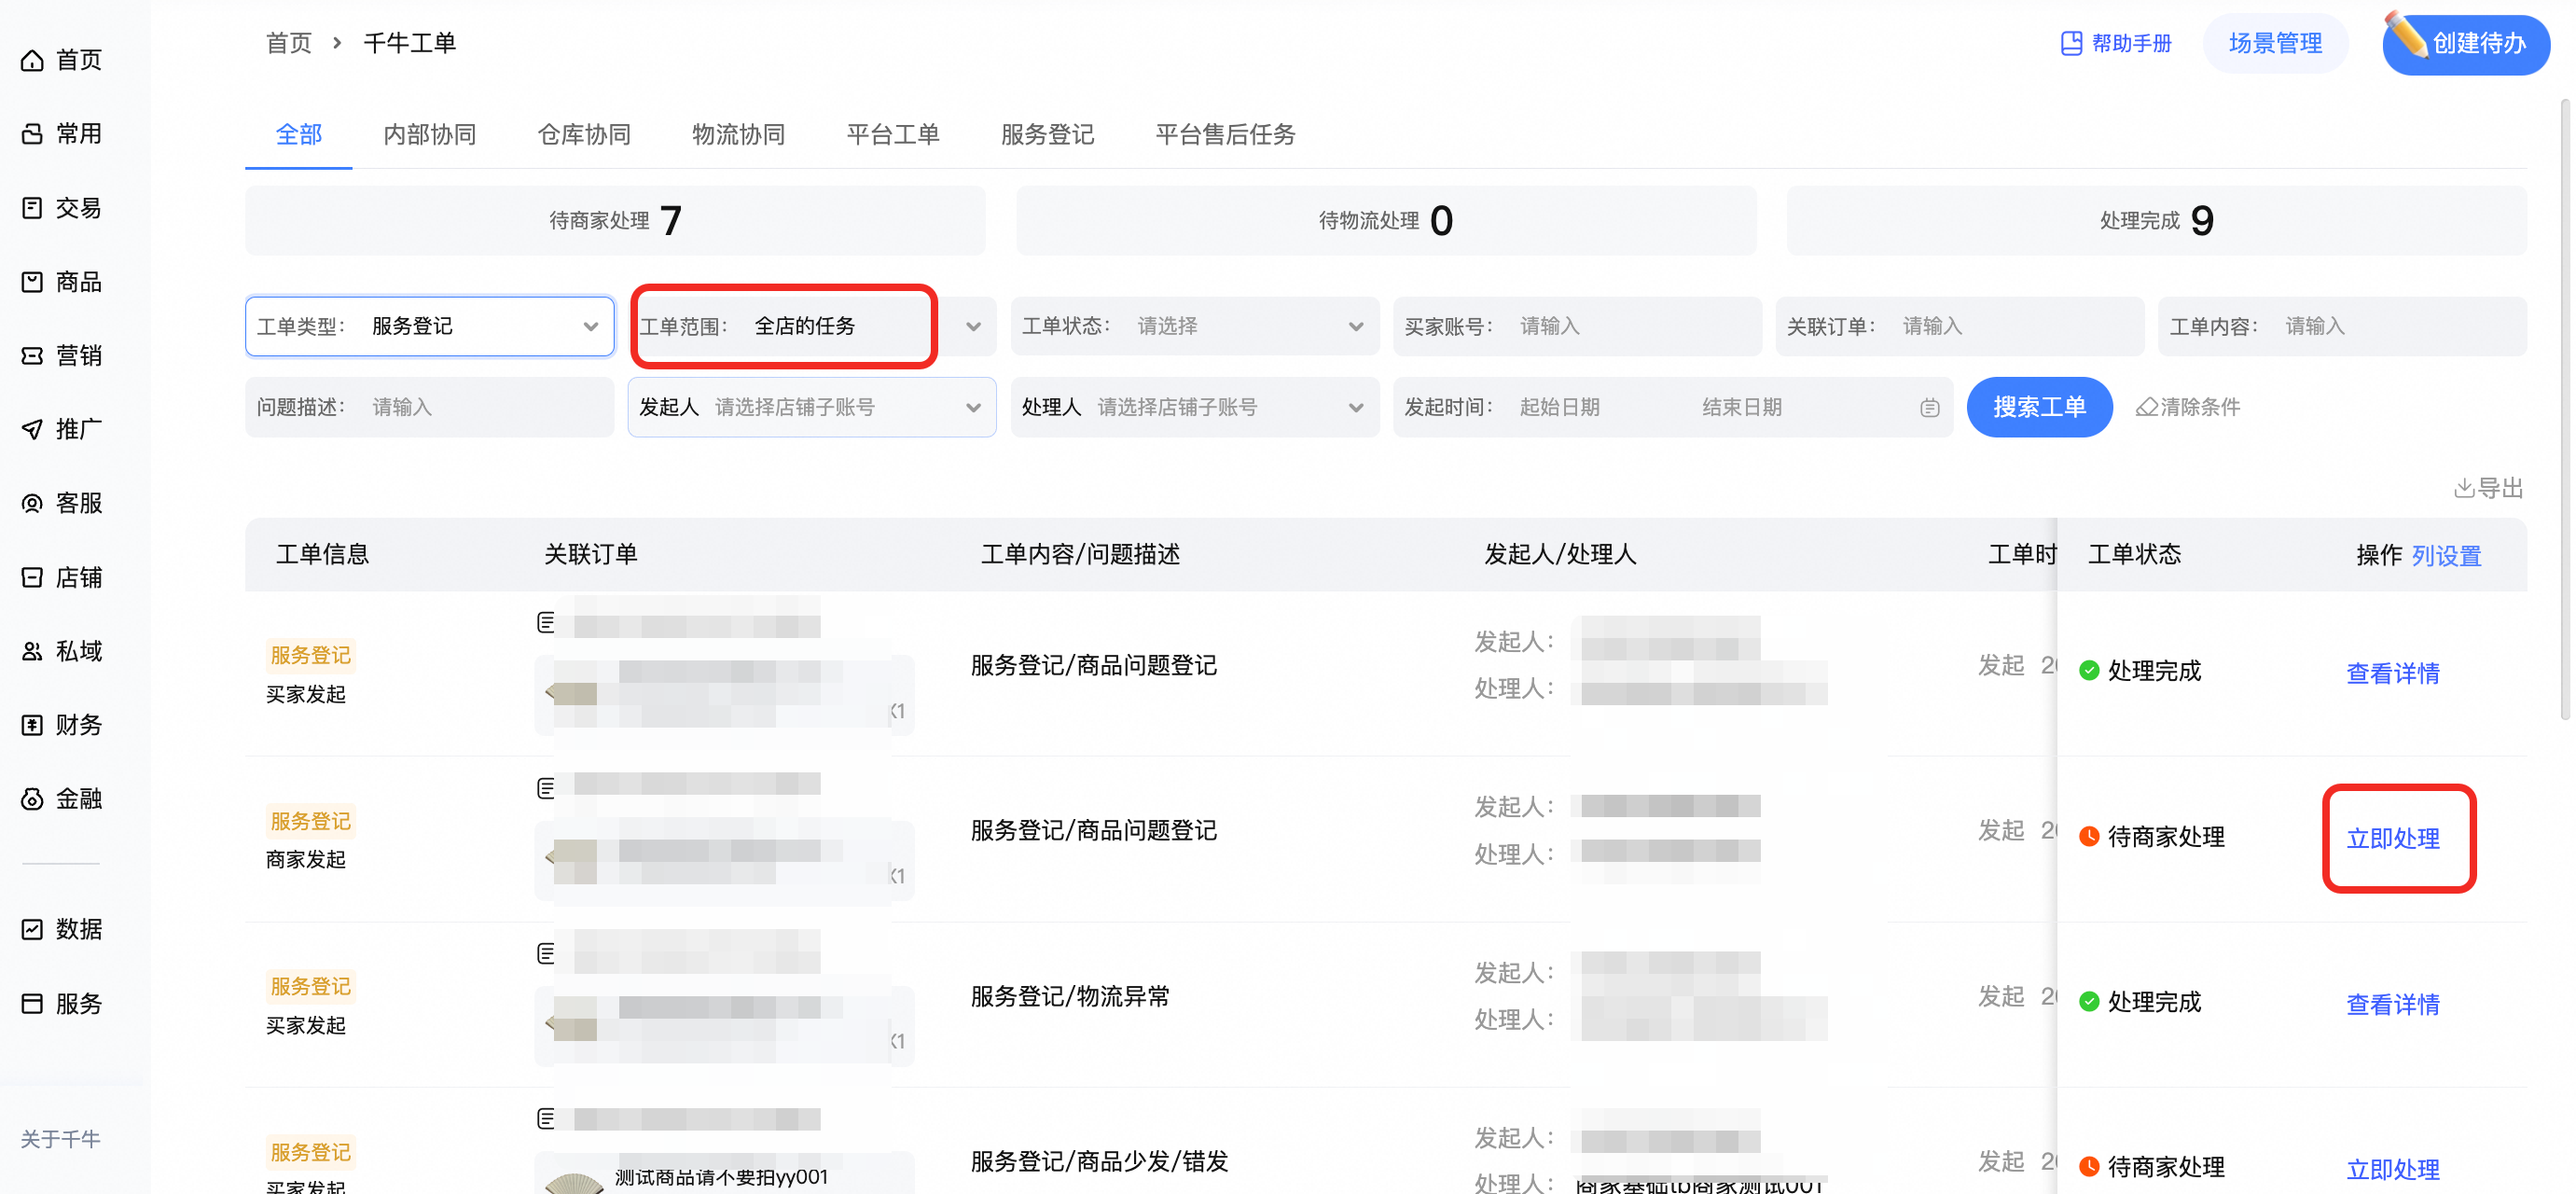Image resolution: width=2576 pixels, height=1194 pixels.
Task: Switch to the 内部协同 tab
Action: tap(430, 134)
